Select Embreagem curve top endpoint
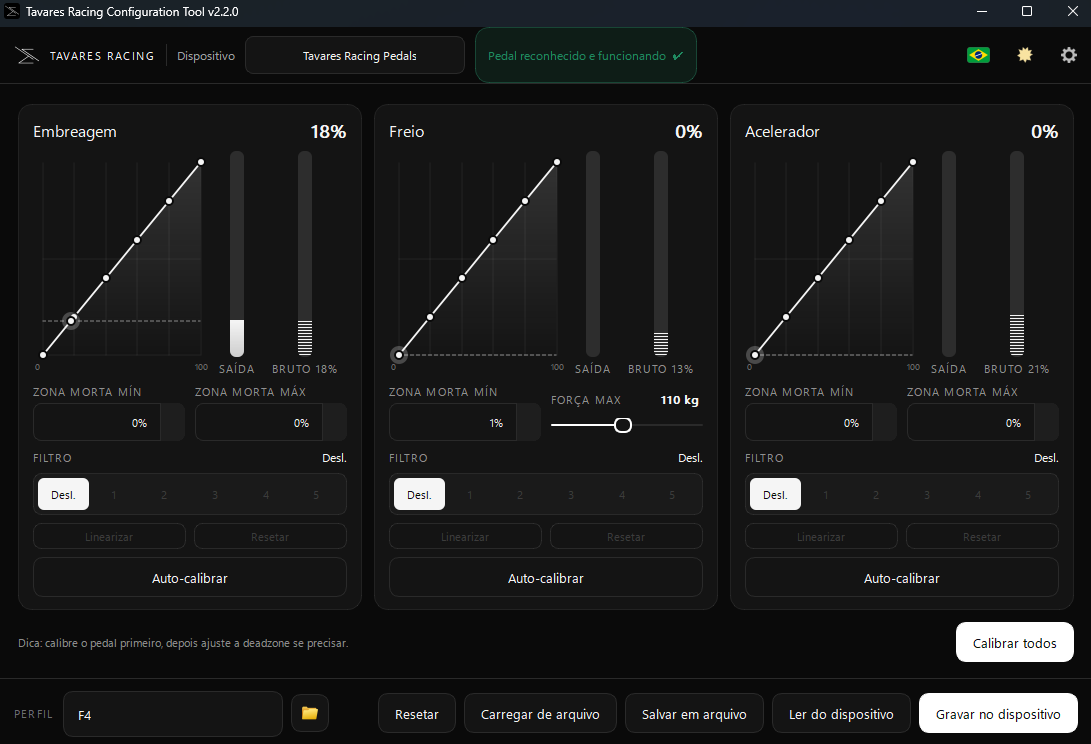This screenshot has height=744, width=1091. (201, 162)
